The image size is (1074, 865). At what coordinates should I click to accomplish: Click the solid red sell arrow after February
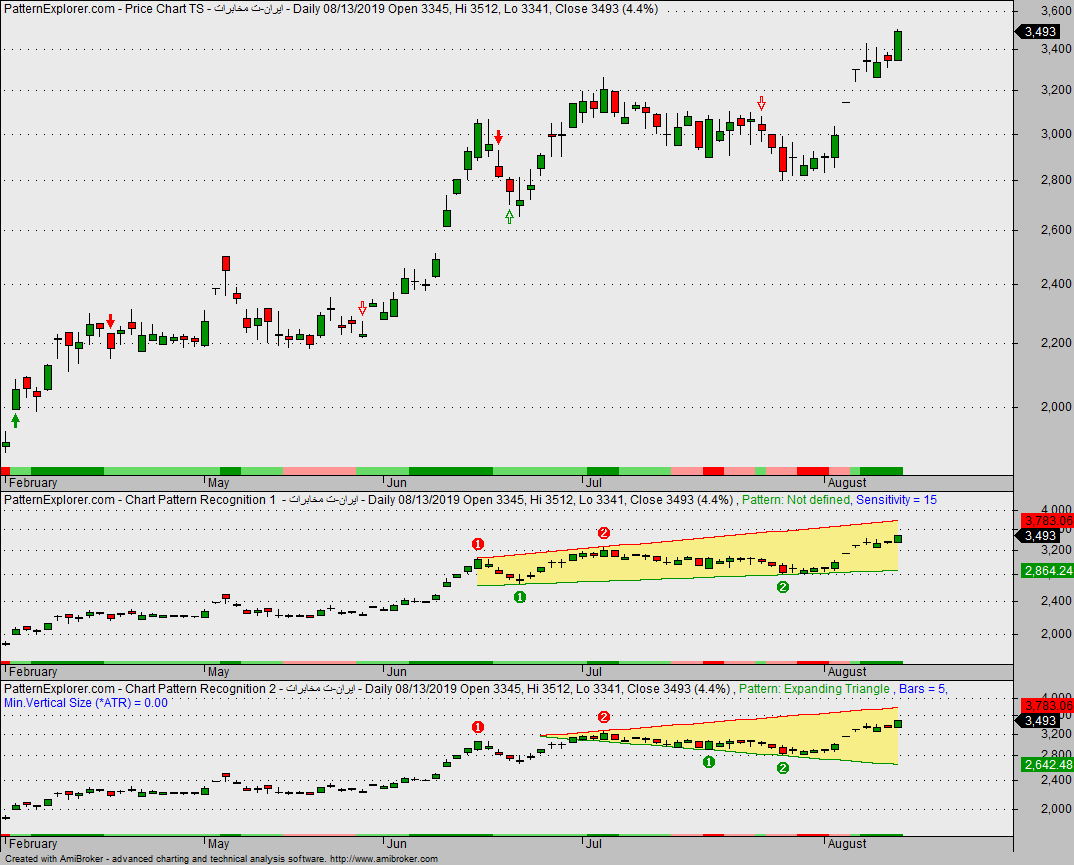(x=111, y=321)
